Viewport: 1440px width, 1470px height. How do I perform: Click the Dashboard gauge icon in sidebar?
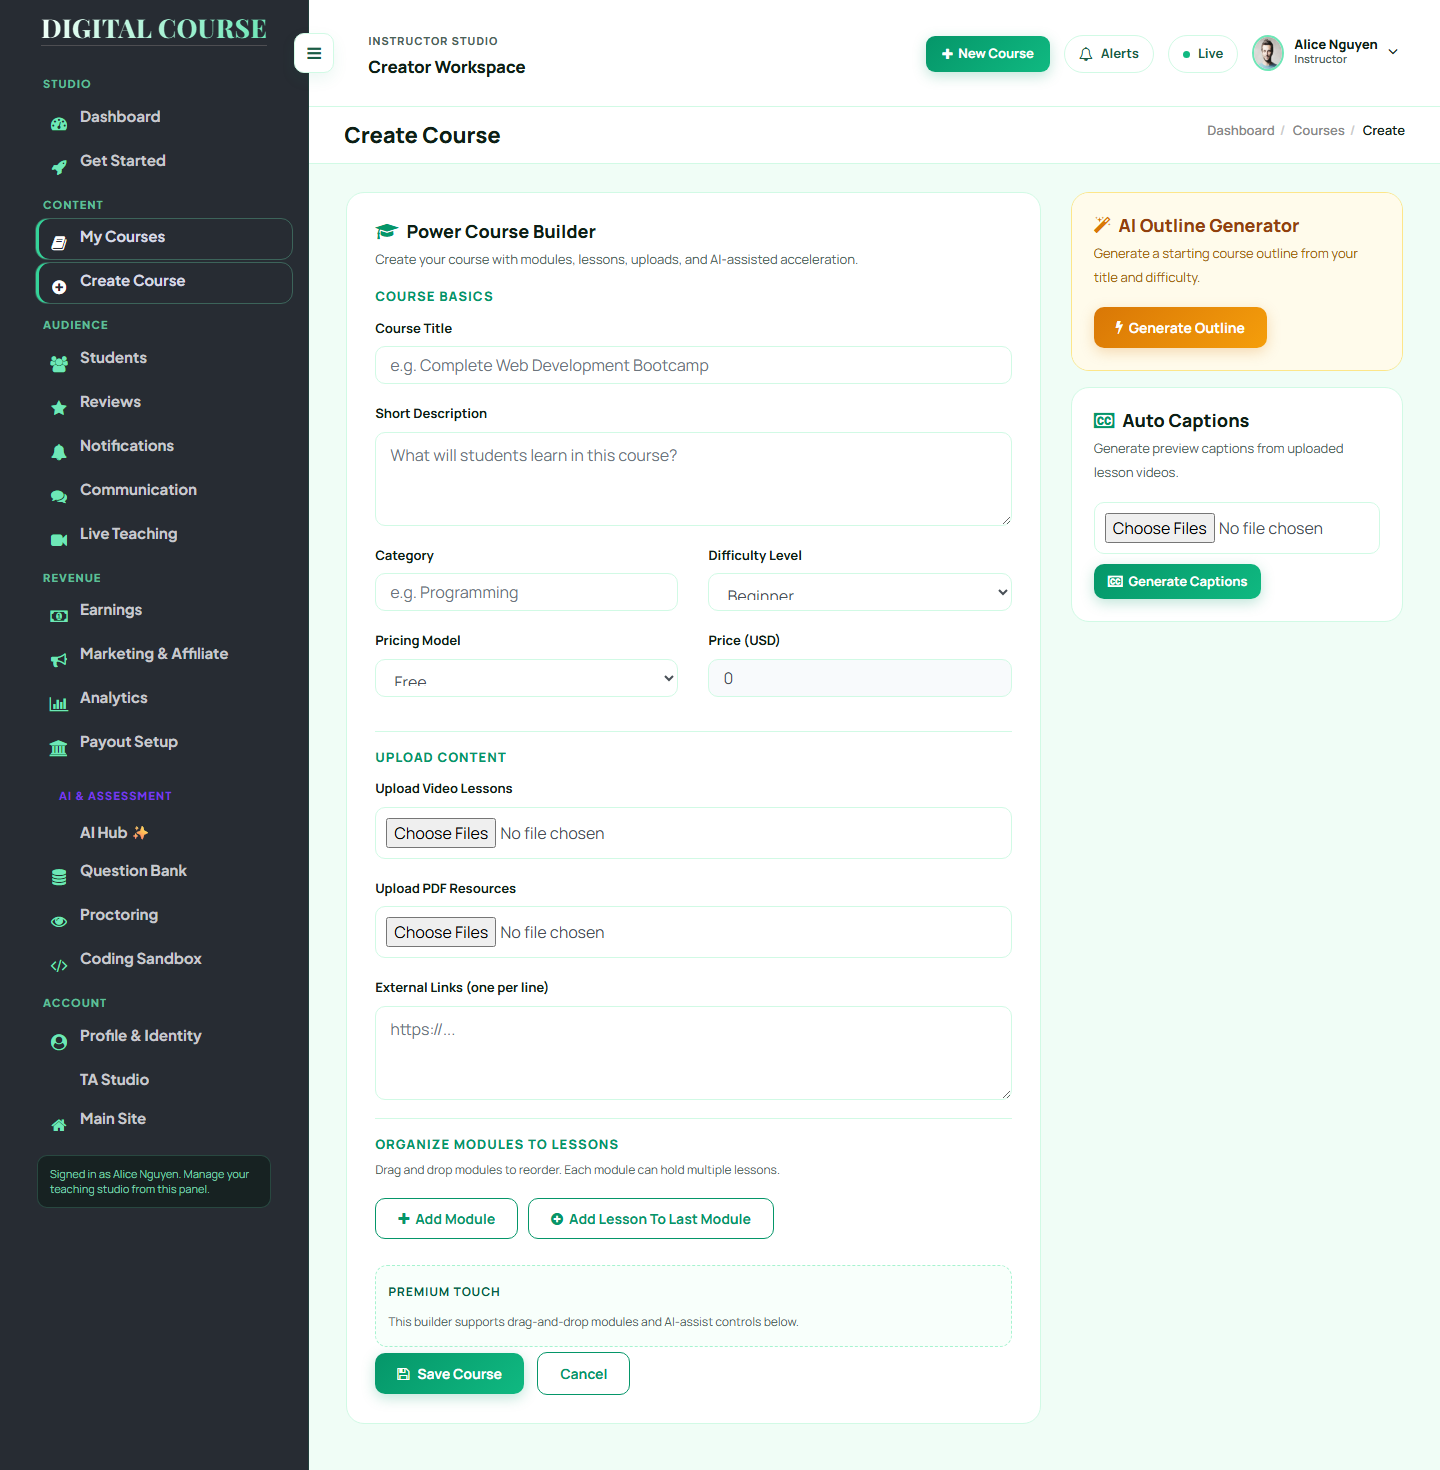[59, 124]
